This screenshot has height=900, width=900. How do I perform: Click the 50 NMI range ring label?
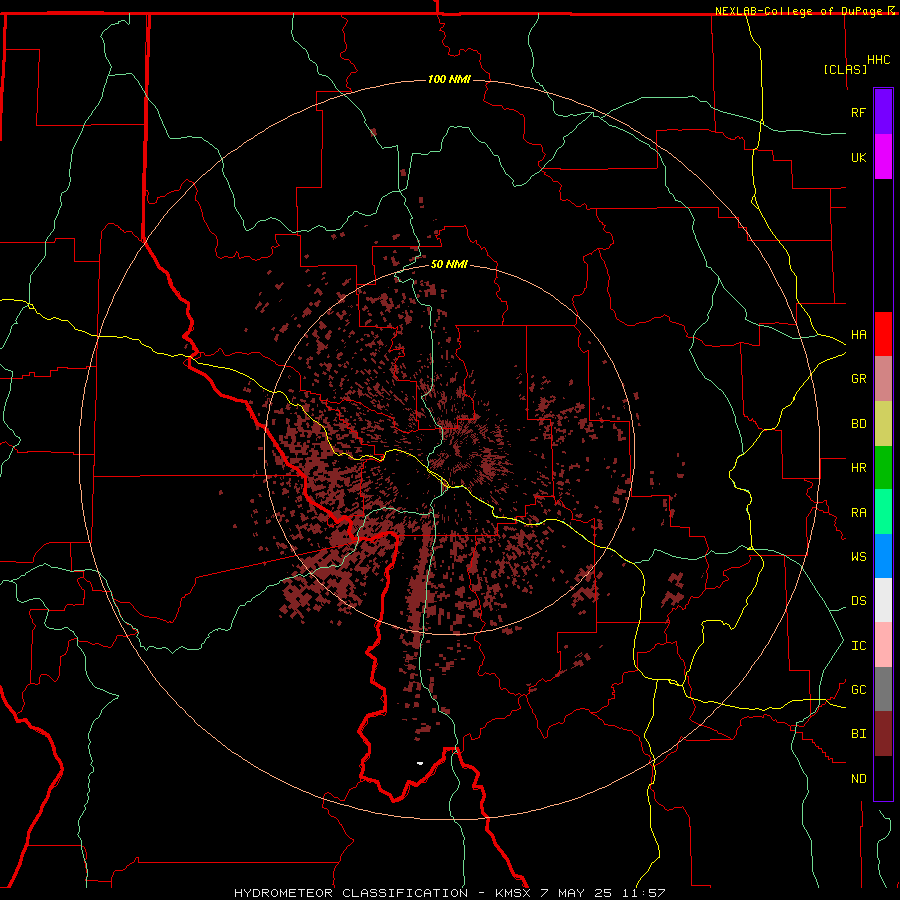tap(449, 264)
